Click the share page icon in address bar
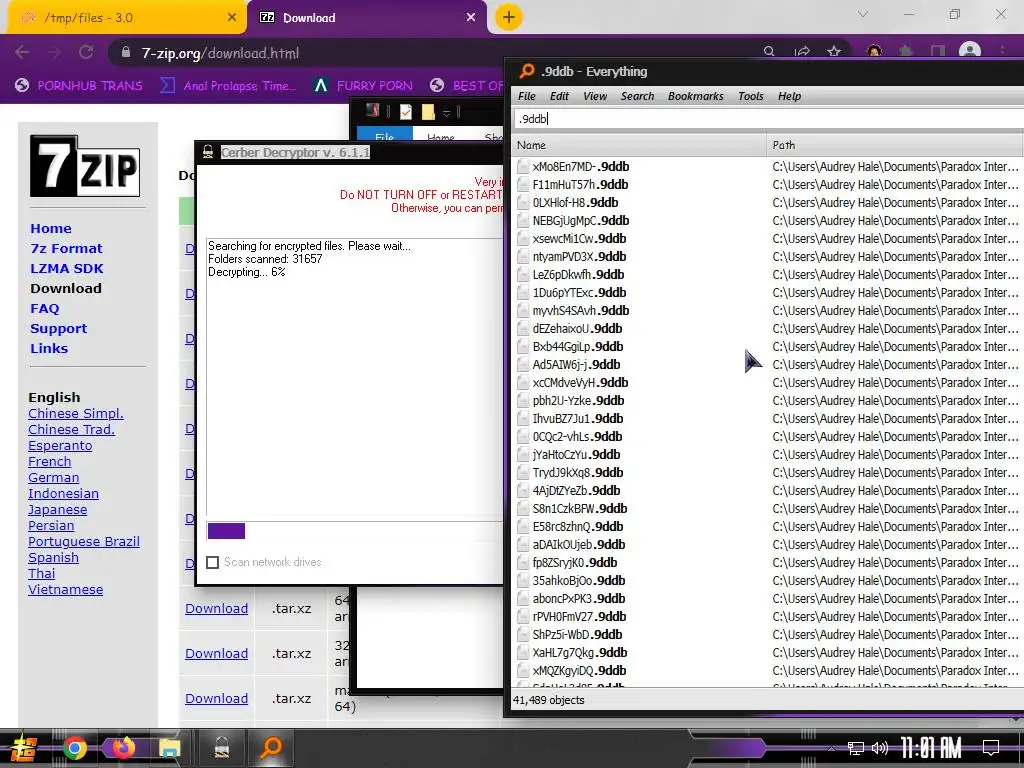 tap(802, 52)
